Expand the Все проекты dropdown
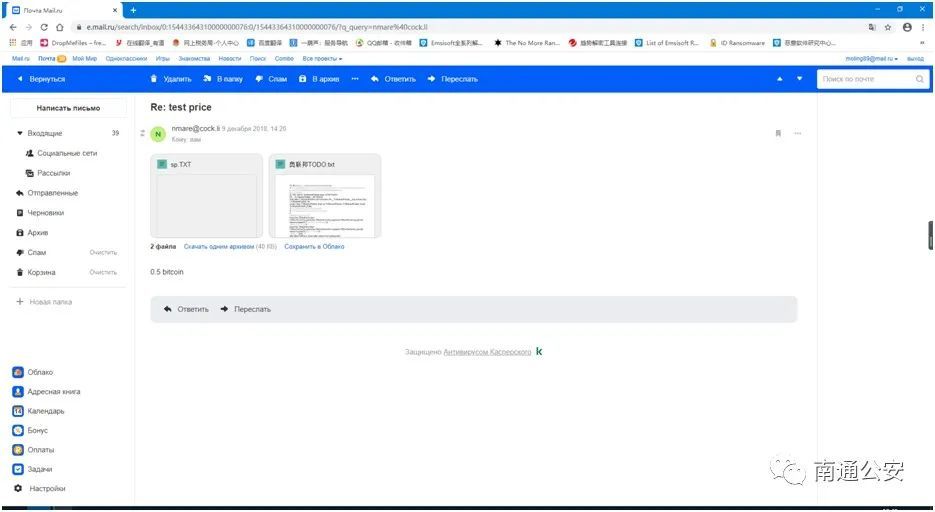Screen dimensions: 935x512 coord(322,58)
